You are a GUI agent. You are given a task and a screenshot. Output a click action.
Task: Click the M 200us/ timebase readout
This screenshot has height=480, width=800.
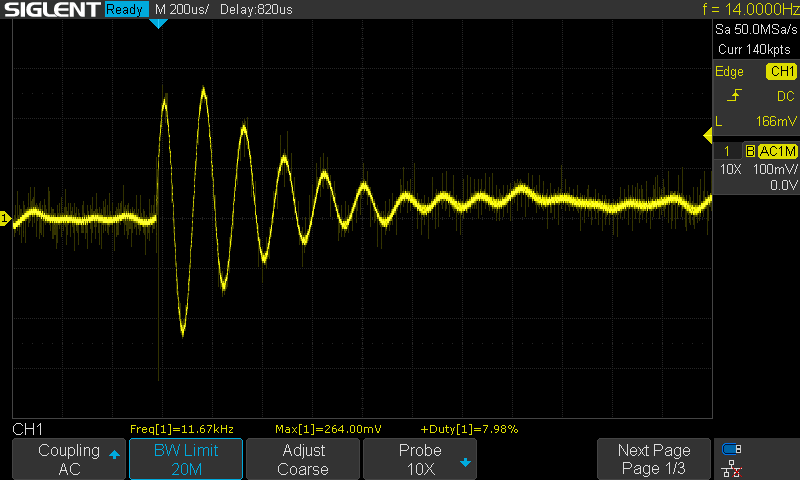(x=181, y=10)
